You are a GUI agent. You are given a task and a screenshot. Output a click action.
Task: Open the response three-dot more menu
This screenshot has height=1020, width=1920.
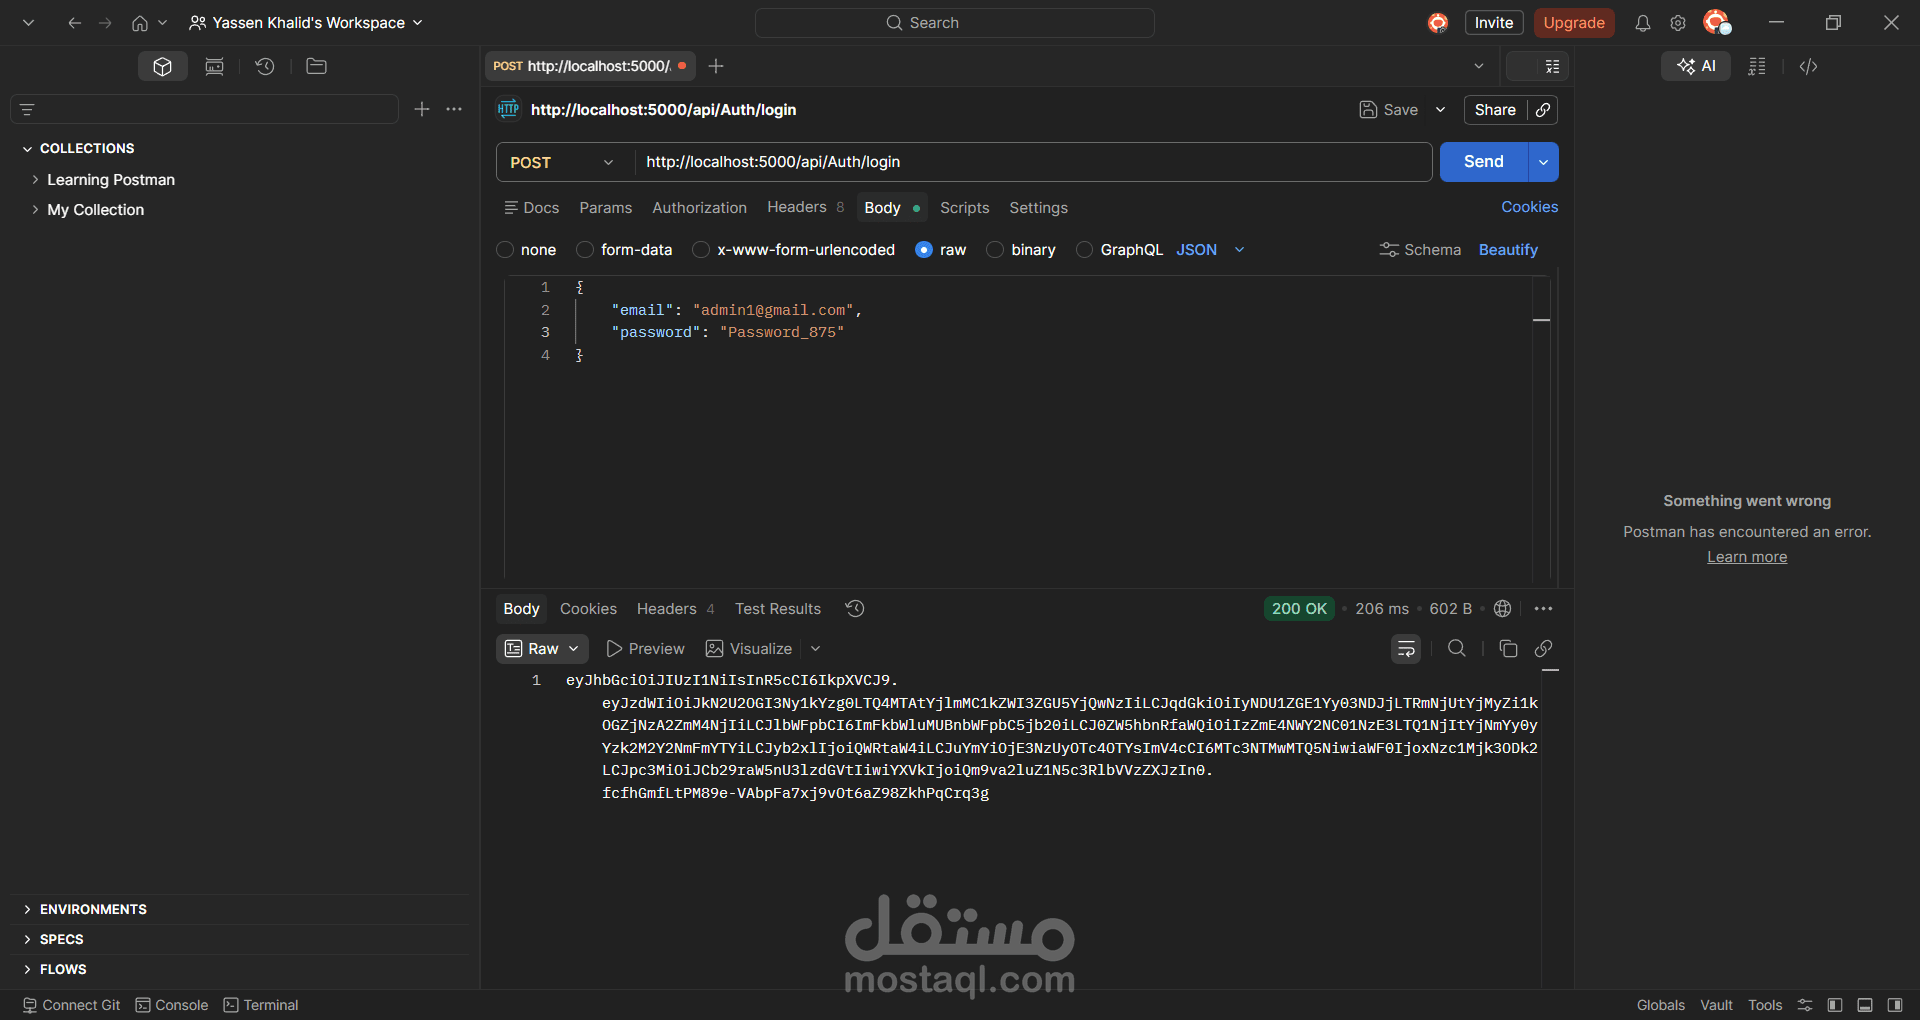tap(1543, 608)
